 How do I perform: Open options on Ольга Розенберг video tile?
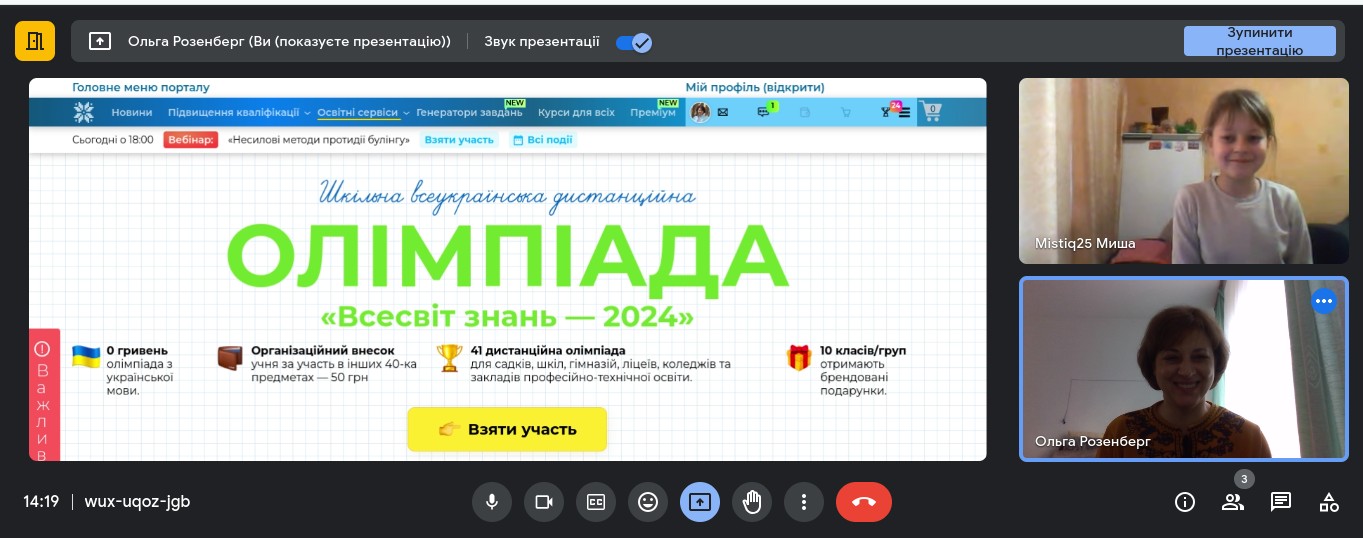[x=1324, y=300]
